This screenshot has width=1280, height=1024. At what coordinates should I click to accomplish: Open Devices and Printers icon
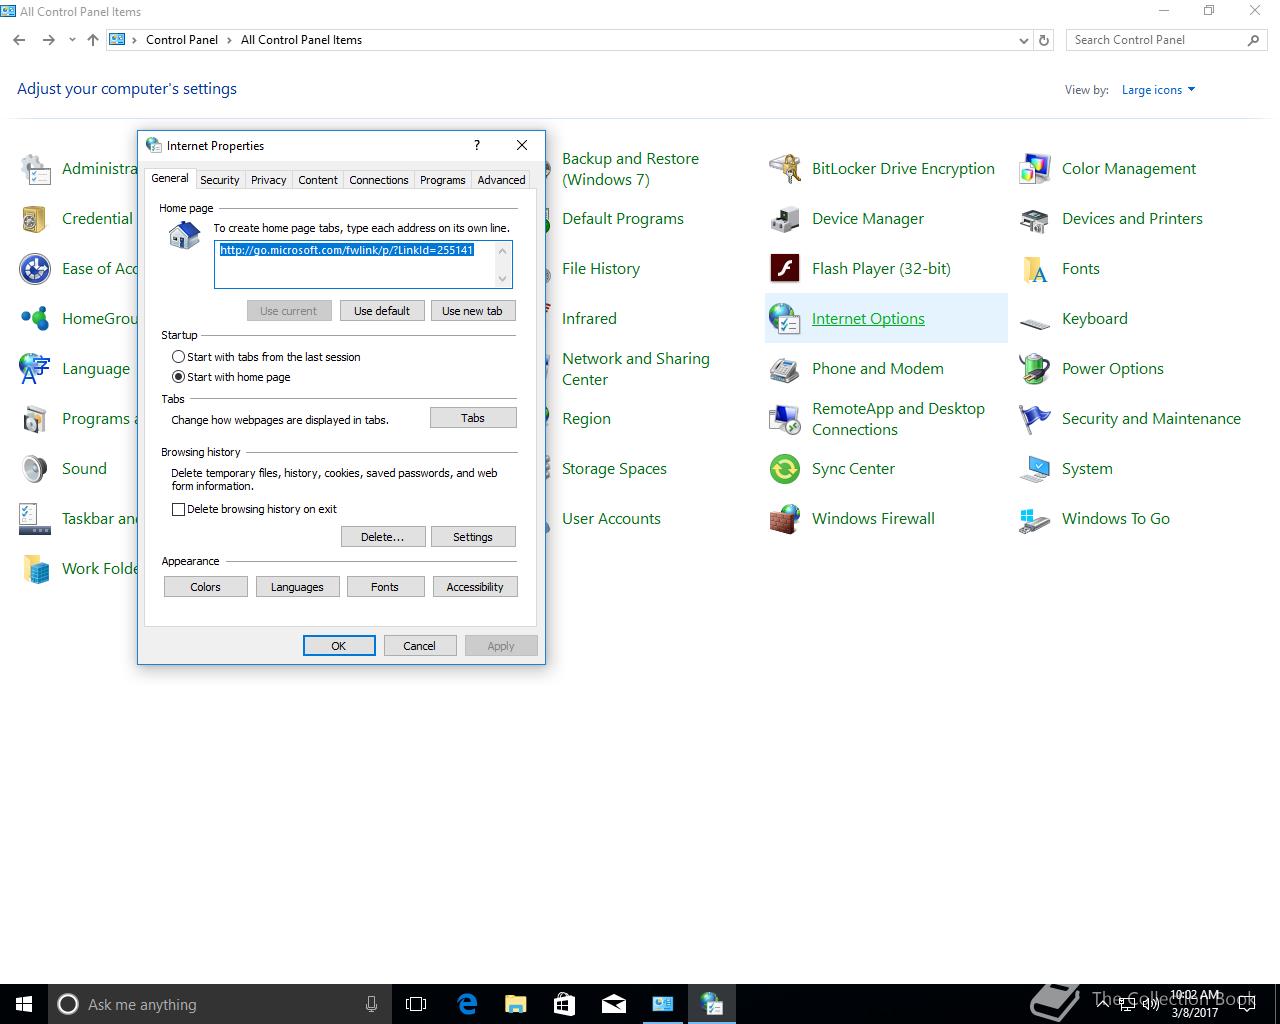[x=1035, y=219]
